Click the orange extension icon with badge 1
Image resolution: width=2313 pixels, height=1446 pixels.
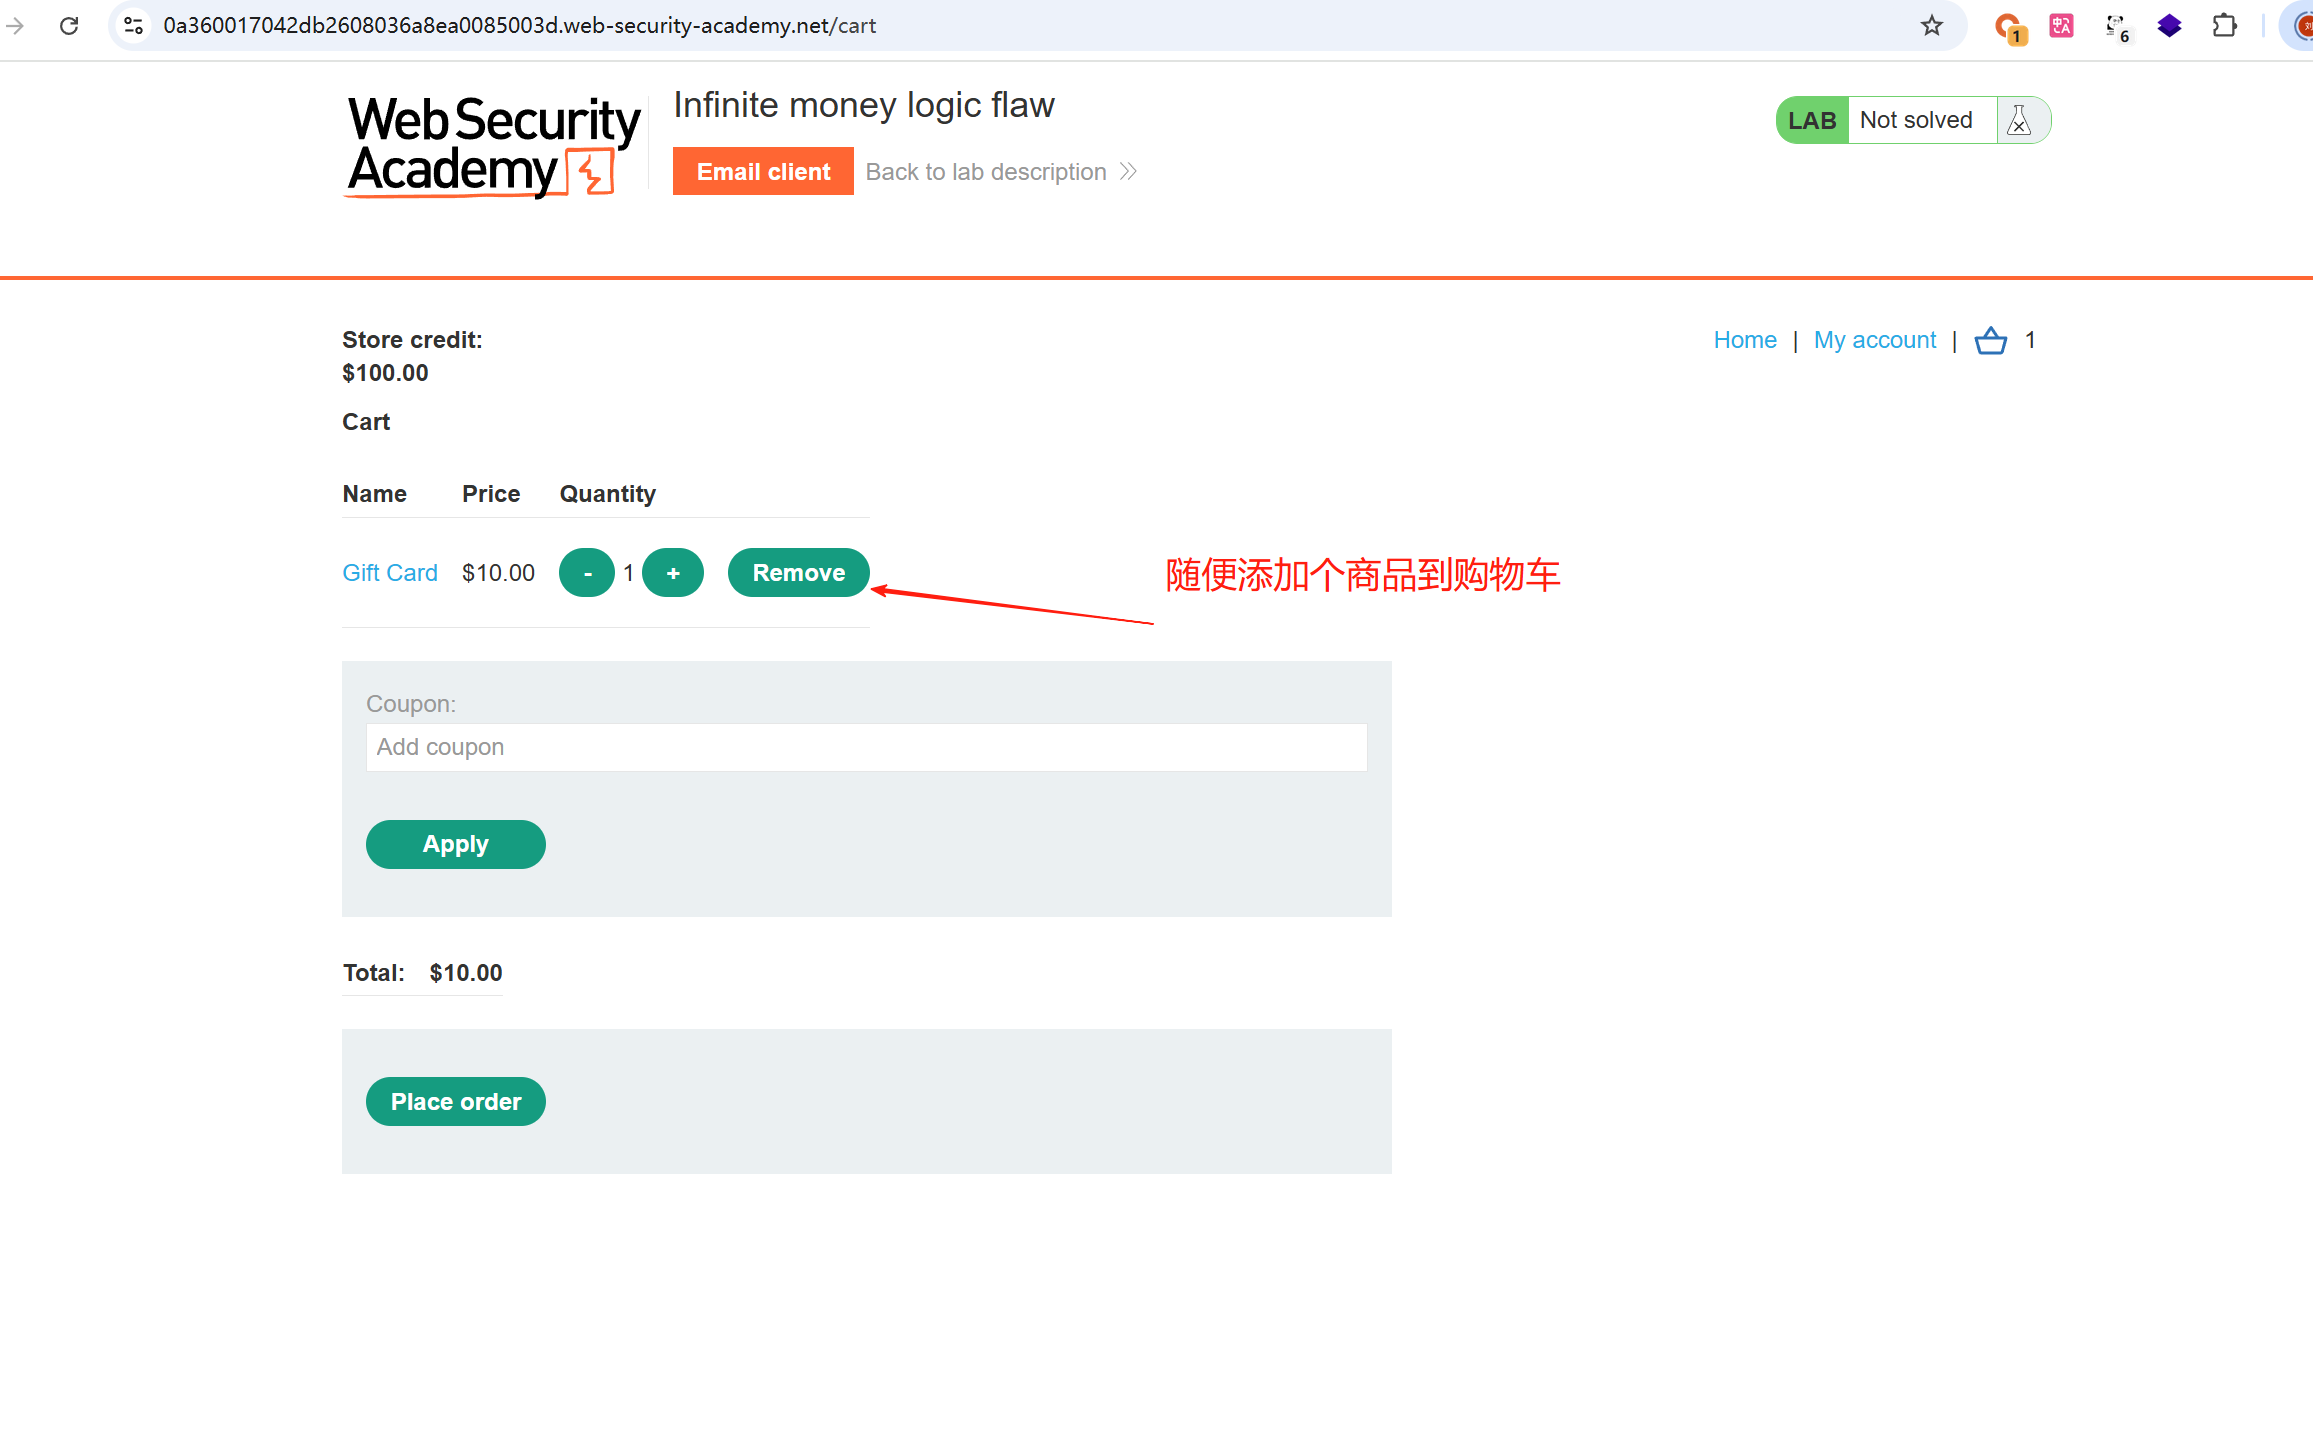2007,27
